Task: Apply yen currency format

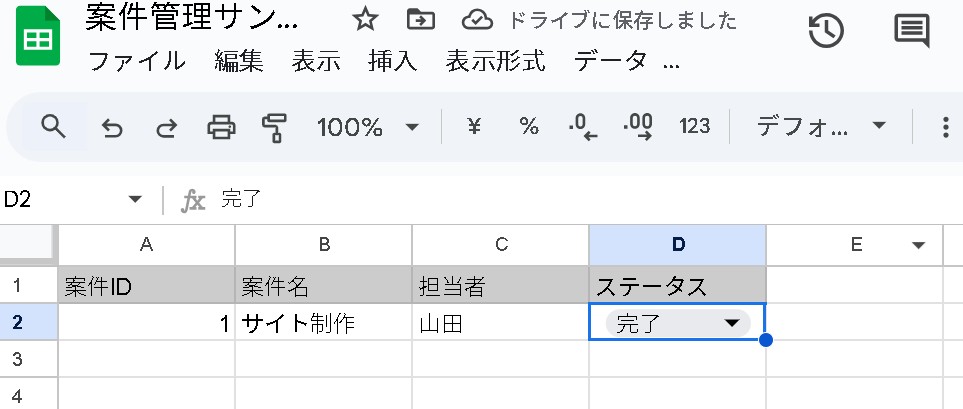Action: (475, 127)
